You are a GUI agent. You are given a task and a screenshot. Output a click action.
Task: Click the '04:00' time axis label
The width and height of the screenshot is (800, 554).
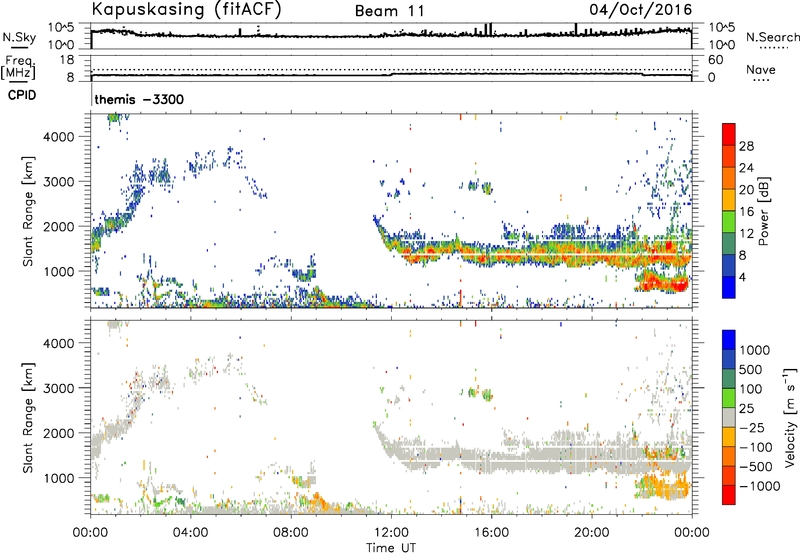[190, 533]
